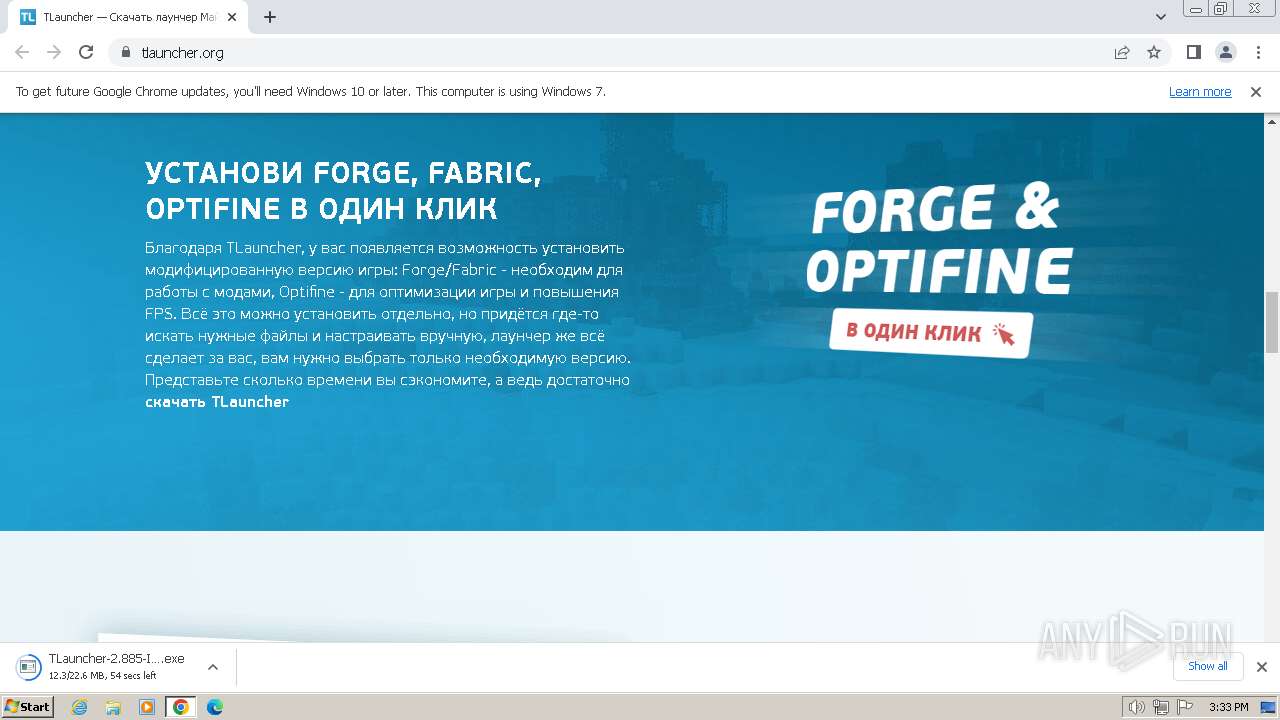Share this page icon in address bar
Screen dimensions: 1280x720
pos(1122,52)
